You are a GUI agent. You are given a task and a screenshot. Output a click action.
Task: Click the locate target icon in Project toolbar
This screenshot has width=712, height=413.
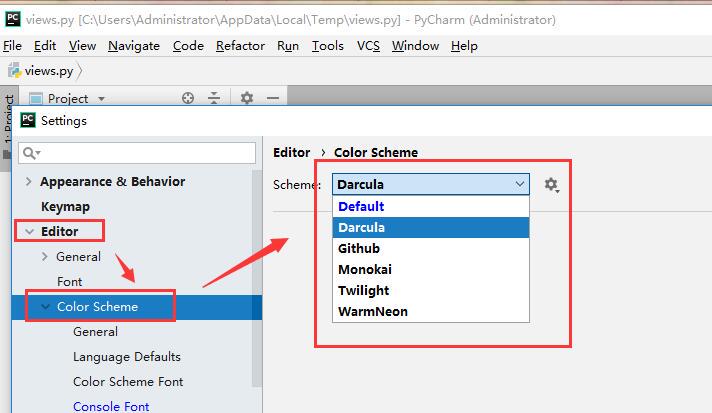click(188, 98)
